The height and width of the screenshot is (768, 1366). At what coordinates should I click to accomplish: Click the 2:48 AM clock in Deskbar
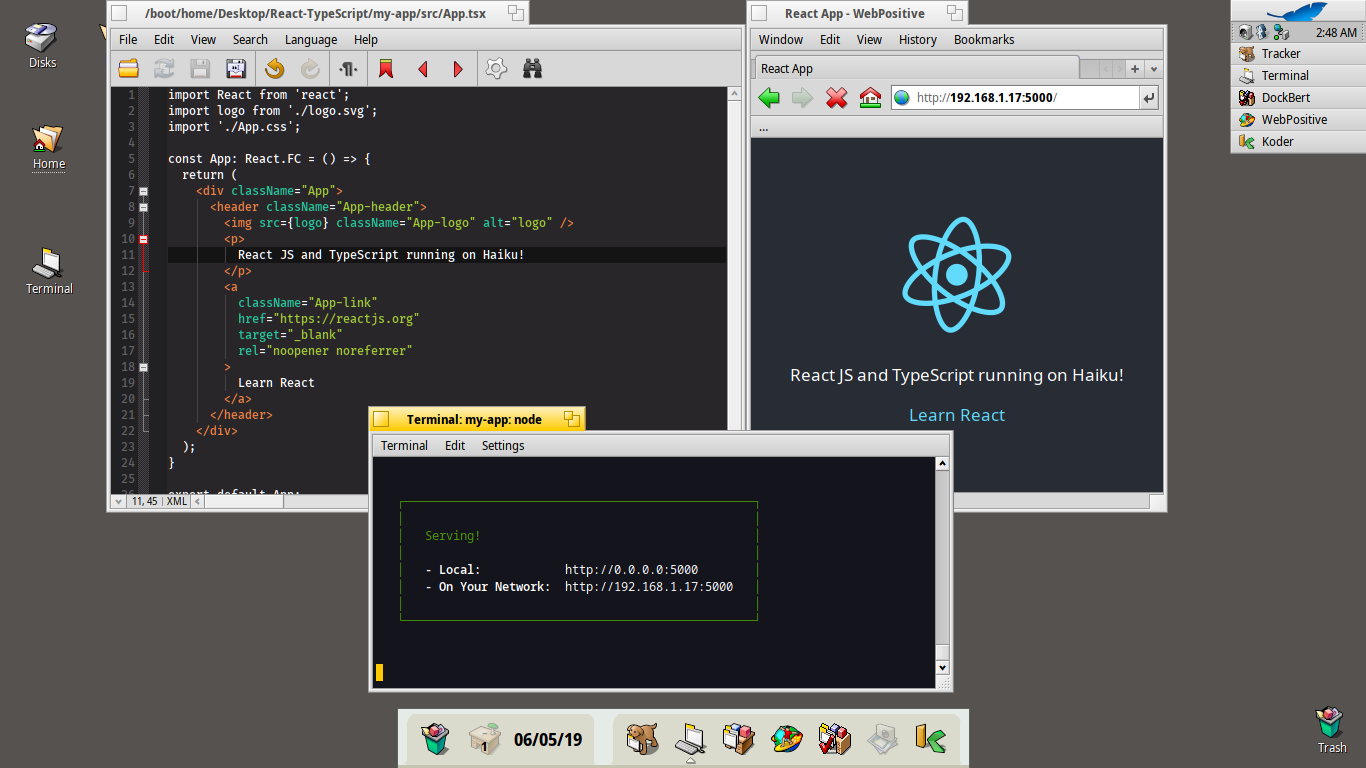[1336, 33]
